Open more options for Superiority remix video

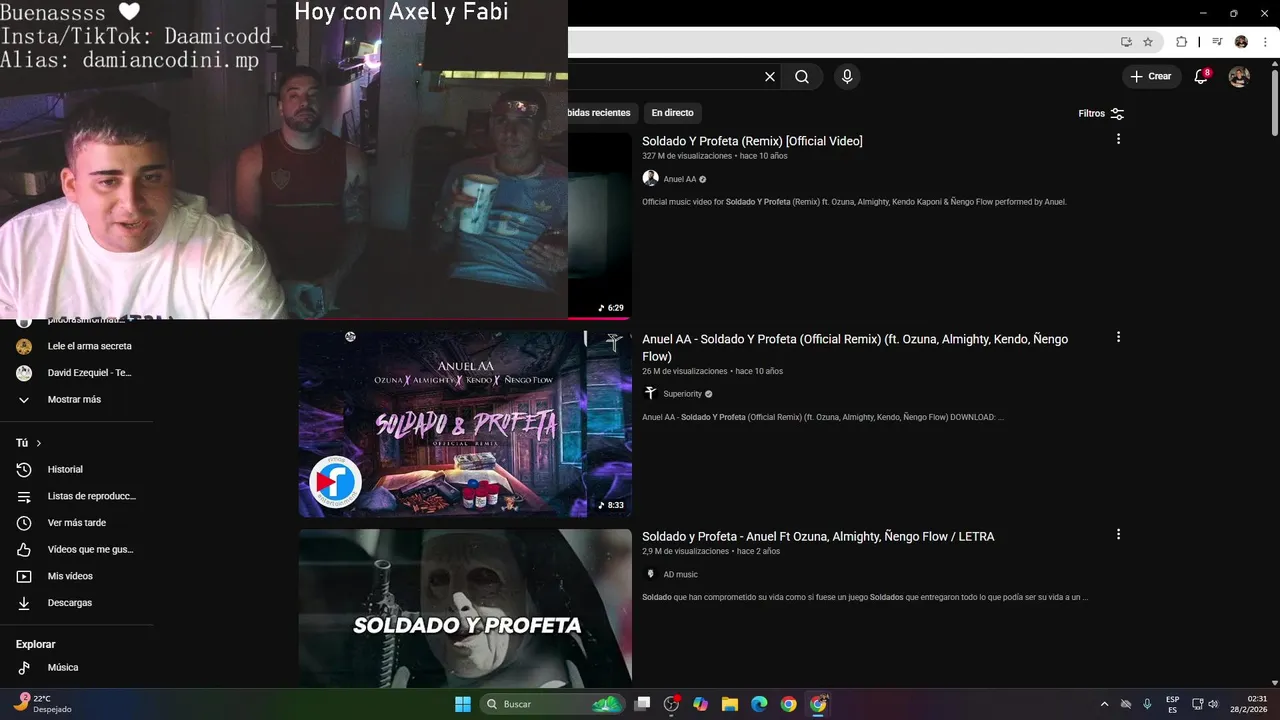point(1118,337)
